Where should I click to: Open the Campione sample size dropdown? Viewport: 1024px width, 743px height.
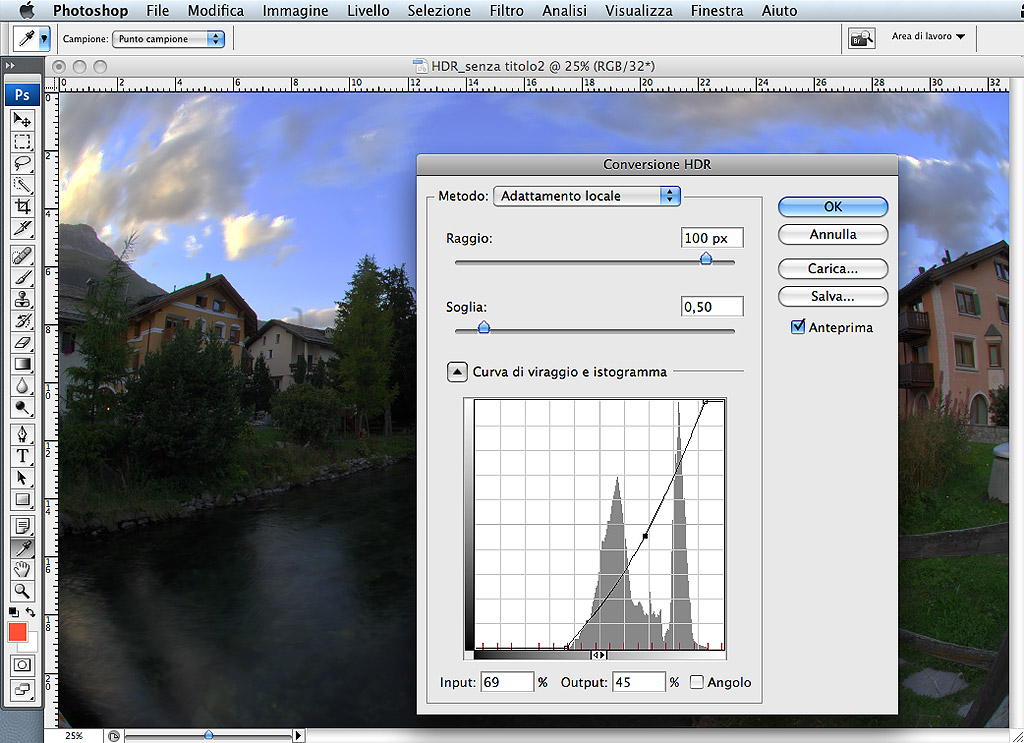168,39
